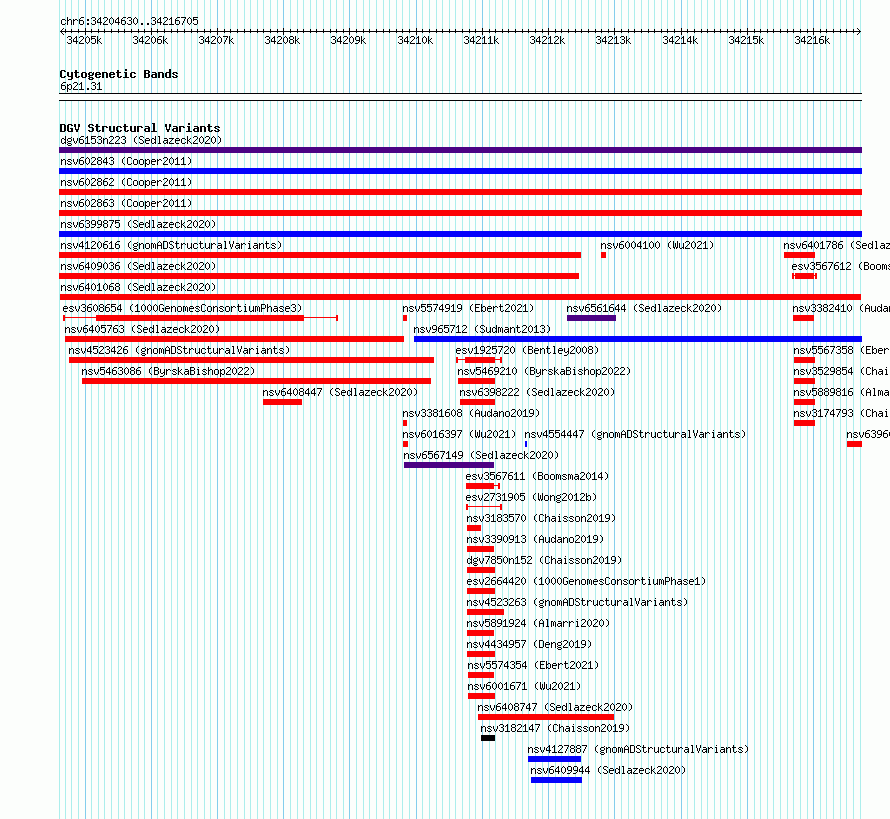Select nsv6398222 (Sedlazeck2020) label
The image size is (890, 819).
click(537, 392)
